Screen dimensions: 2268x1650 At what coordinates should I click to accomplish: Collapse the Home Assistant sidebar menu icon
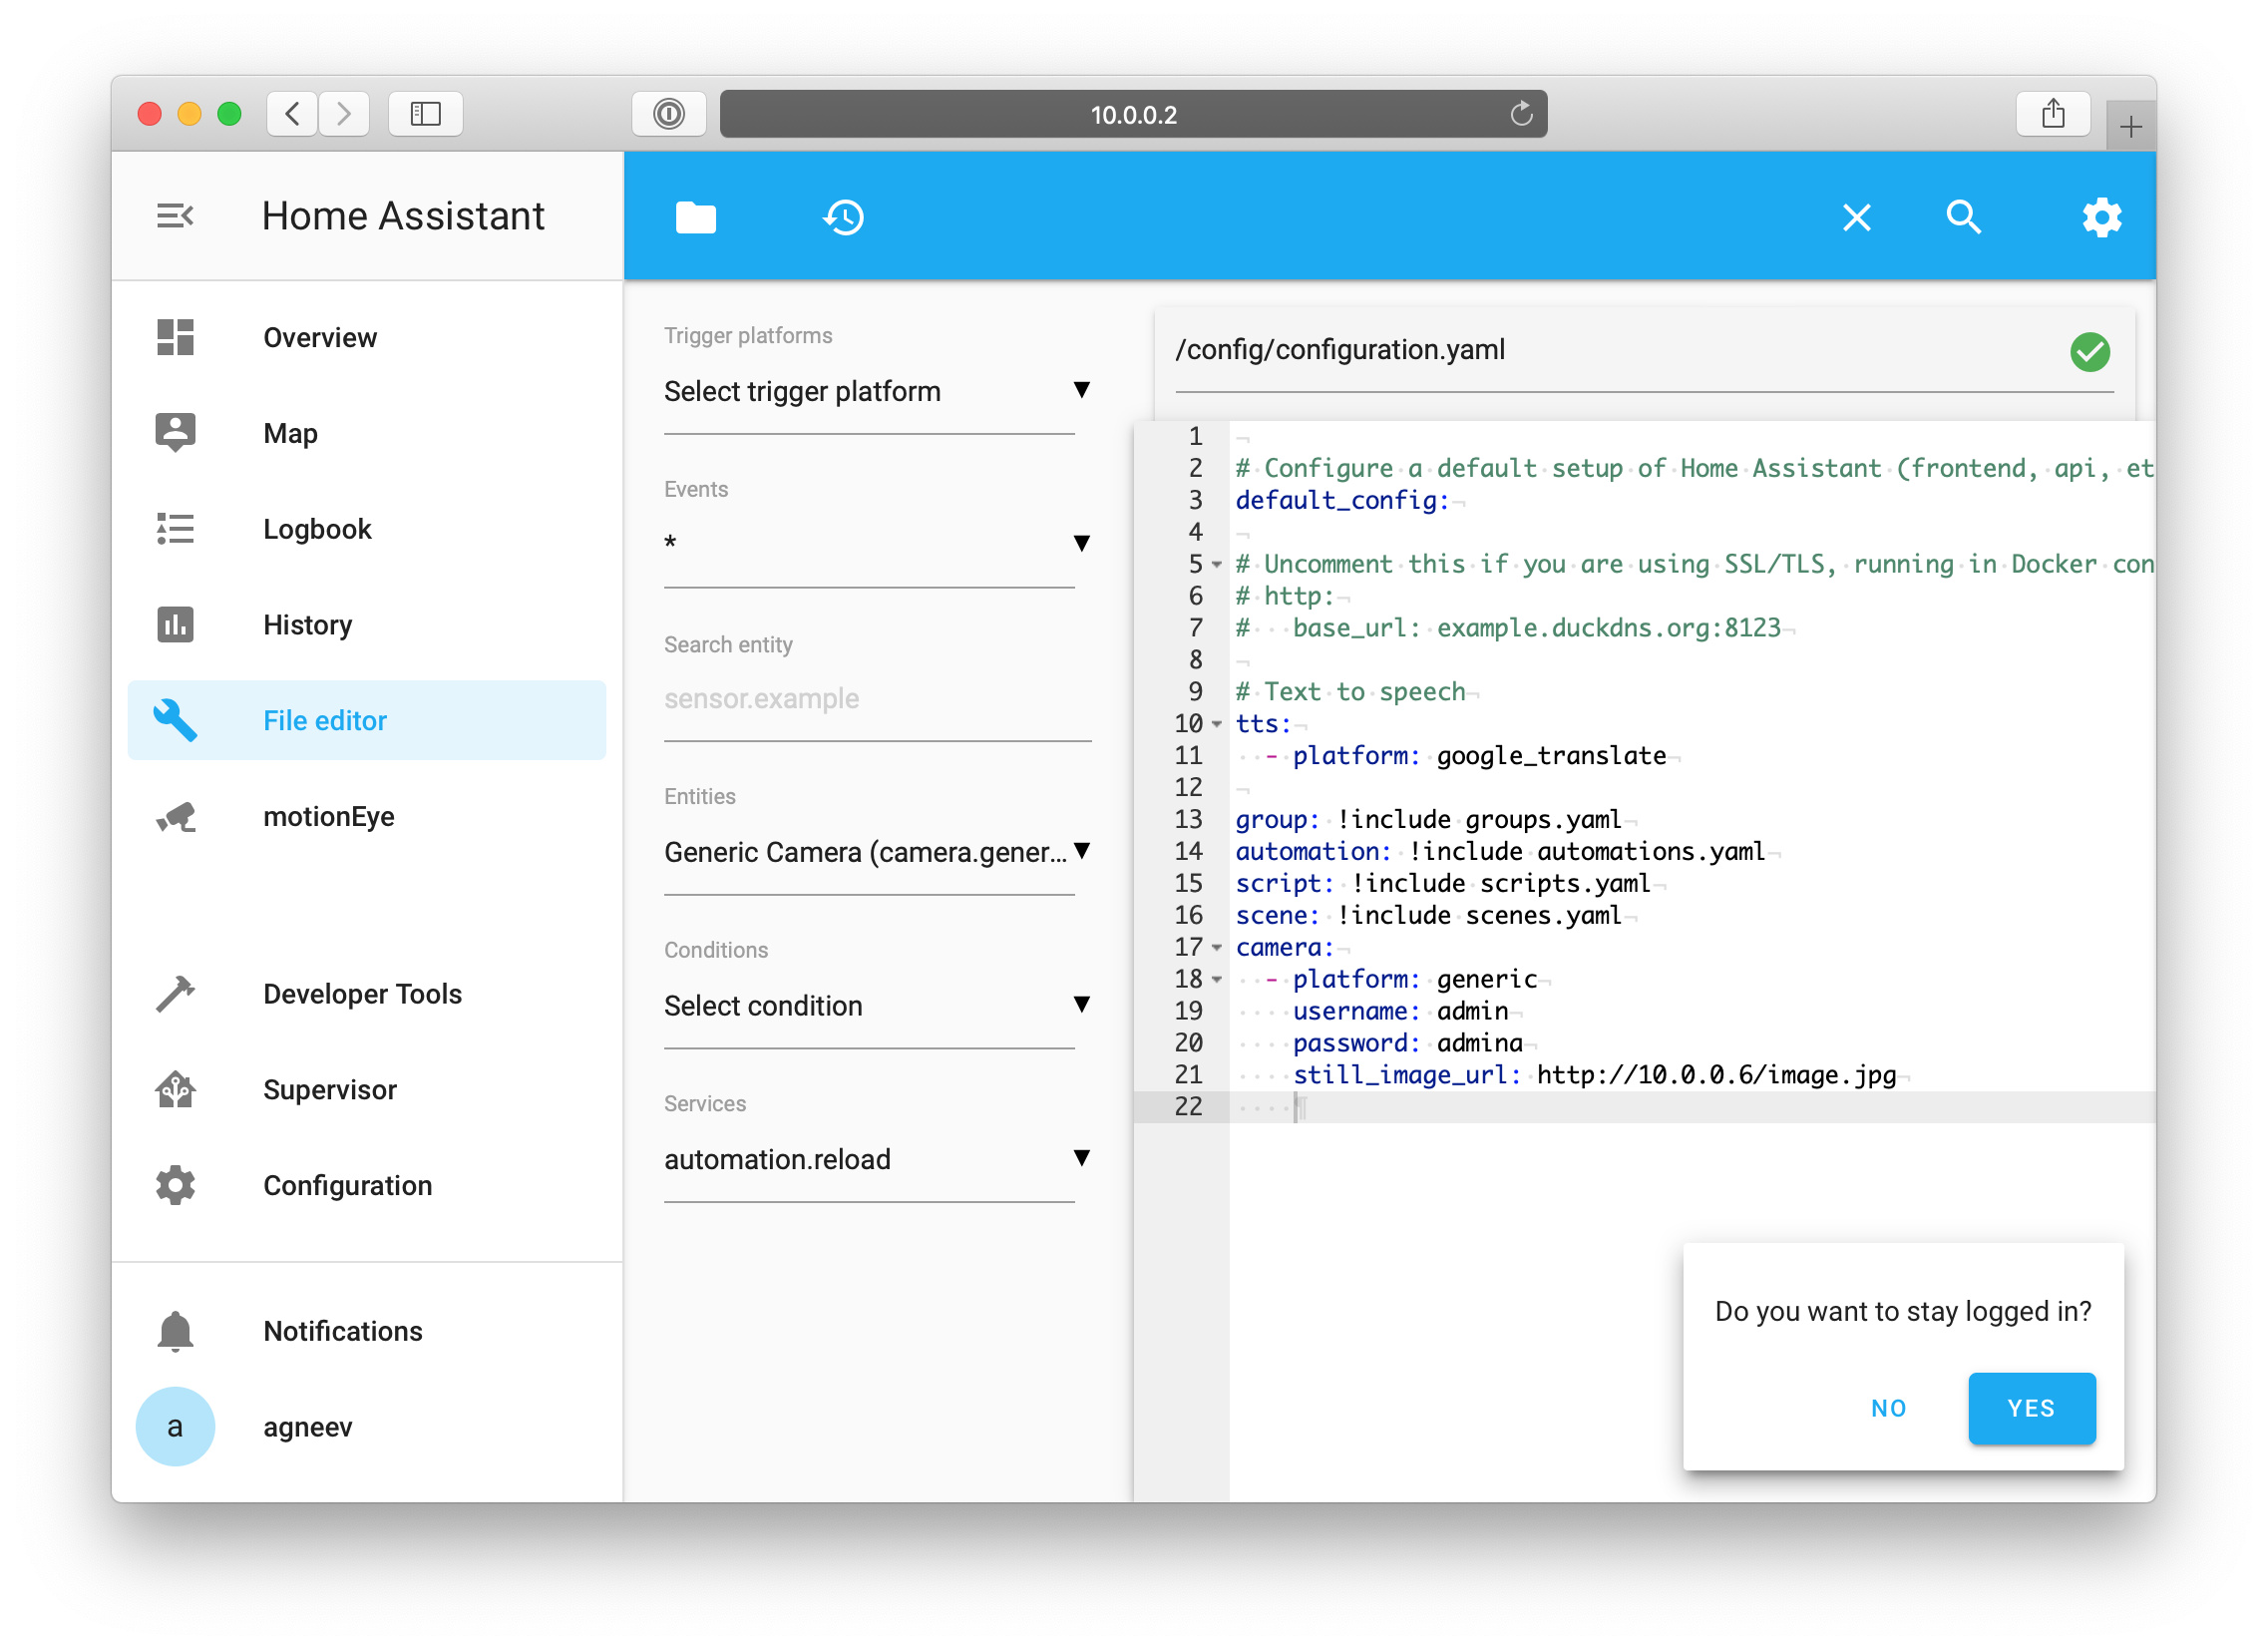coord(175,216)
